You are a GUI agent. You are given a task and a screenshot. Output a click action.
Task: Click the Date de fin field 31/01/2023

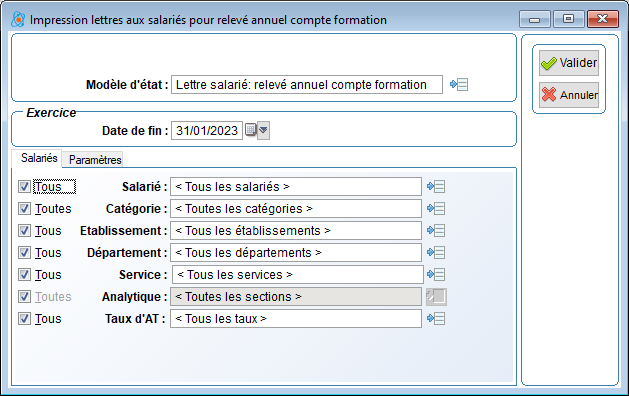[207, 130]
